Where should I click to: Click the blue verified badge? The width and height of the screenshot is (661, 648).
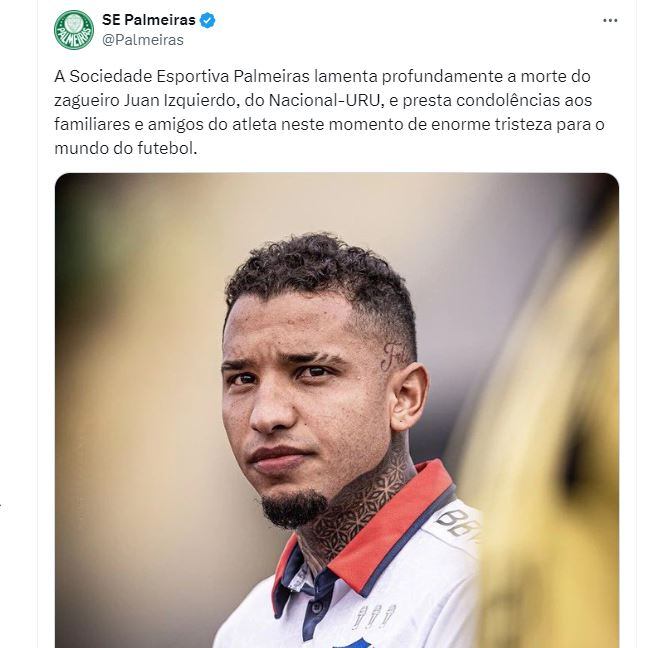pos(207,20)
